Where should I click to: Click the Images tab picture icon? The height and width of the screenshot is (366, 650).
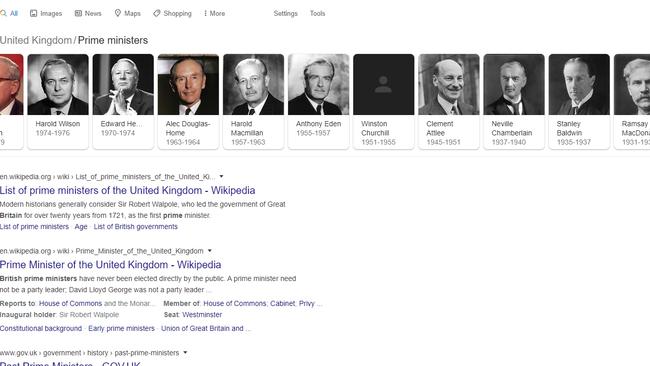click(x=34, y=13)
